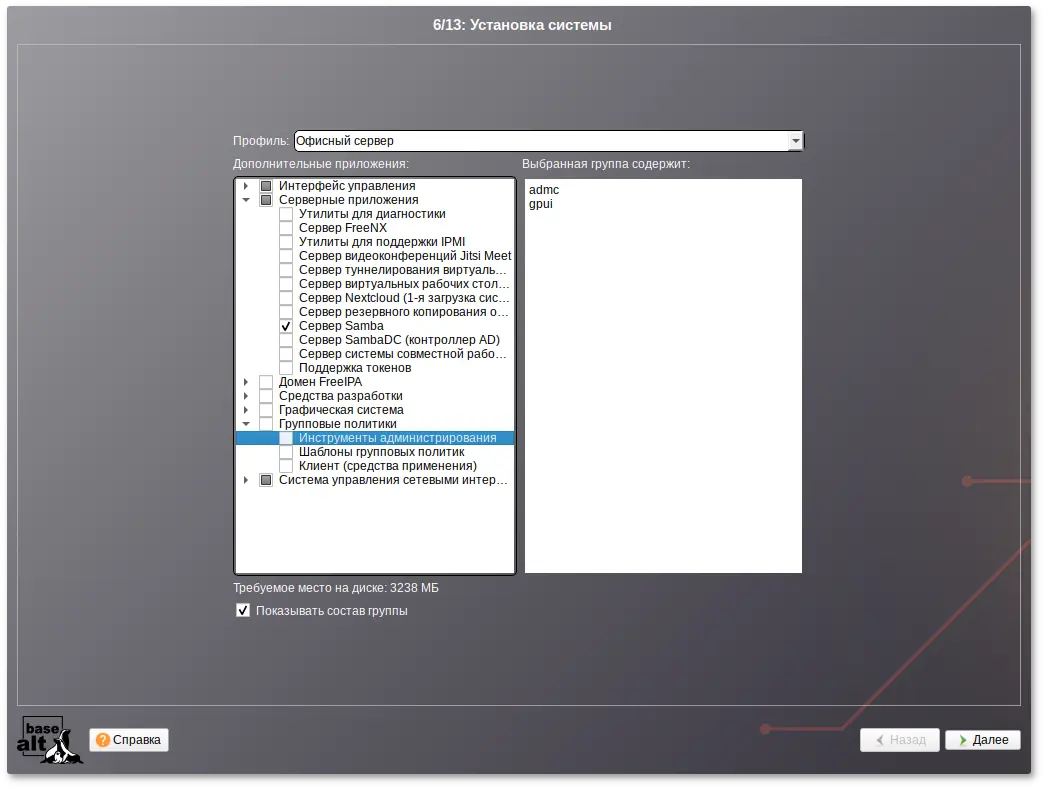Viewport: 1044px width, 788px height.
Task: Check the Домен FreeIPA checkbox
Action: point(266,382)
